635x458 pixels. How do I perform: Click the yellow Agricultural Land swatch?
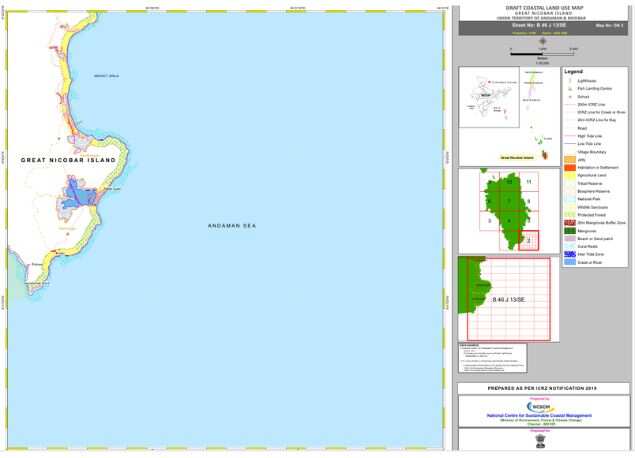pos(570,175)
